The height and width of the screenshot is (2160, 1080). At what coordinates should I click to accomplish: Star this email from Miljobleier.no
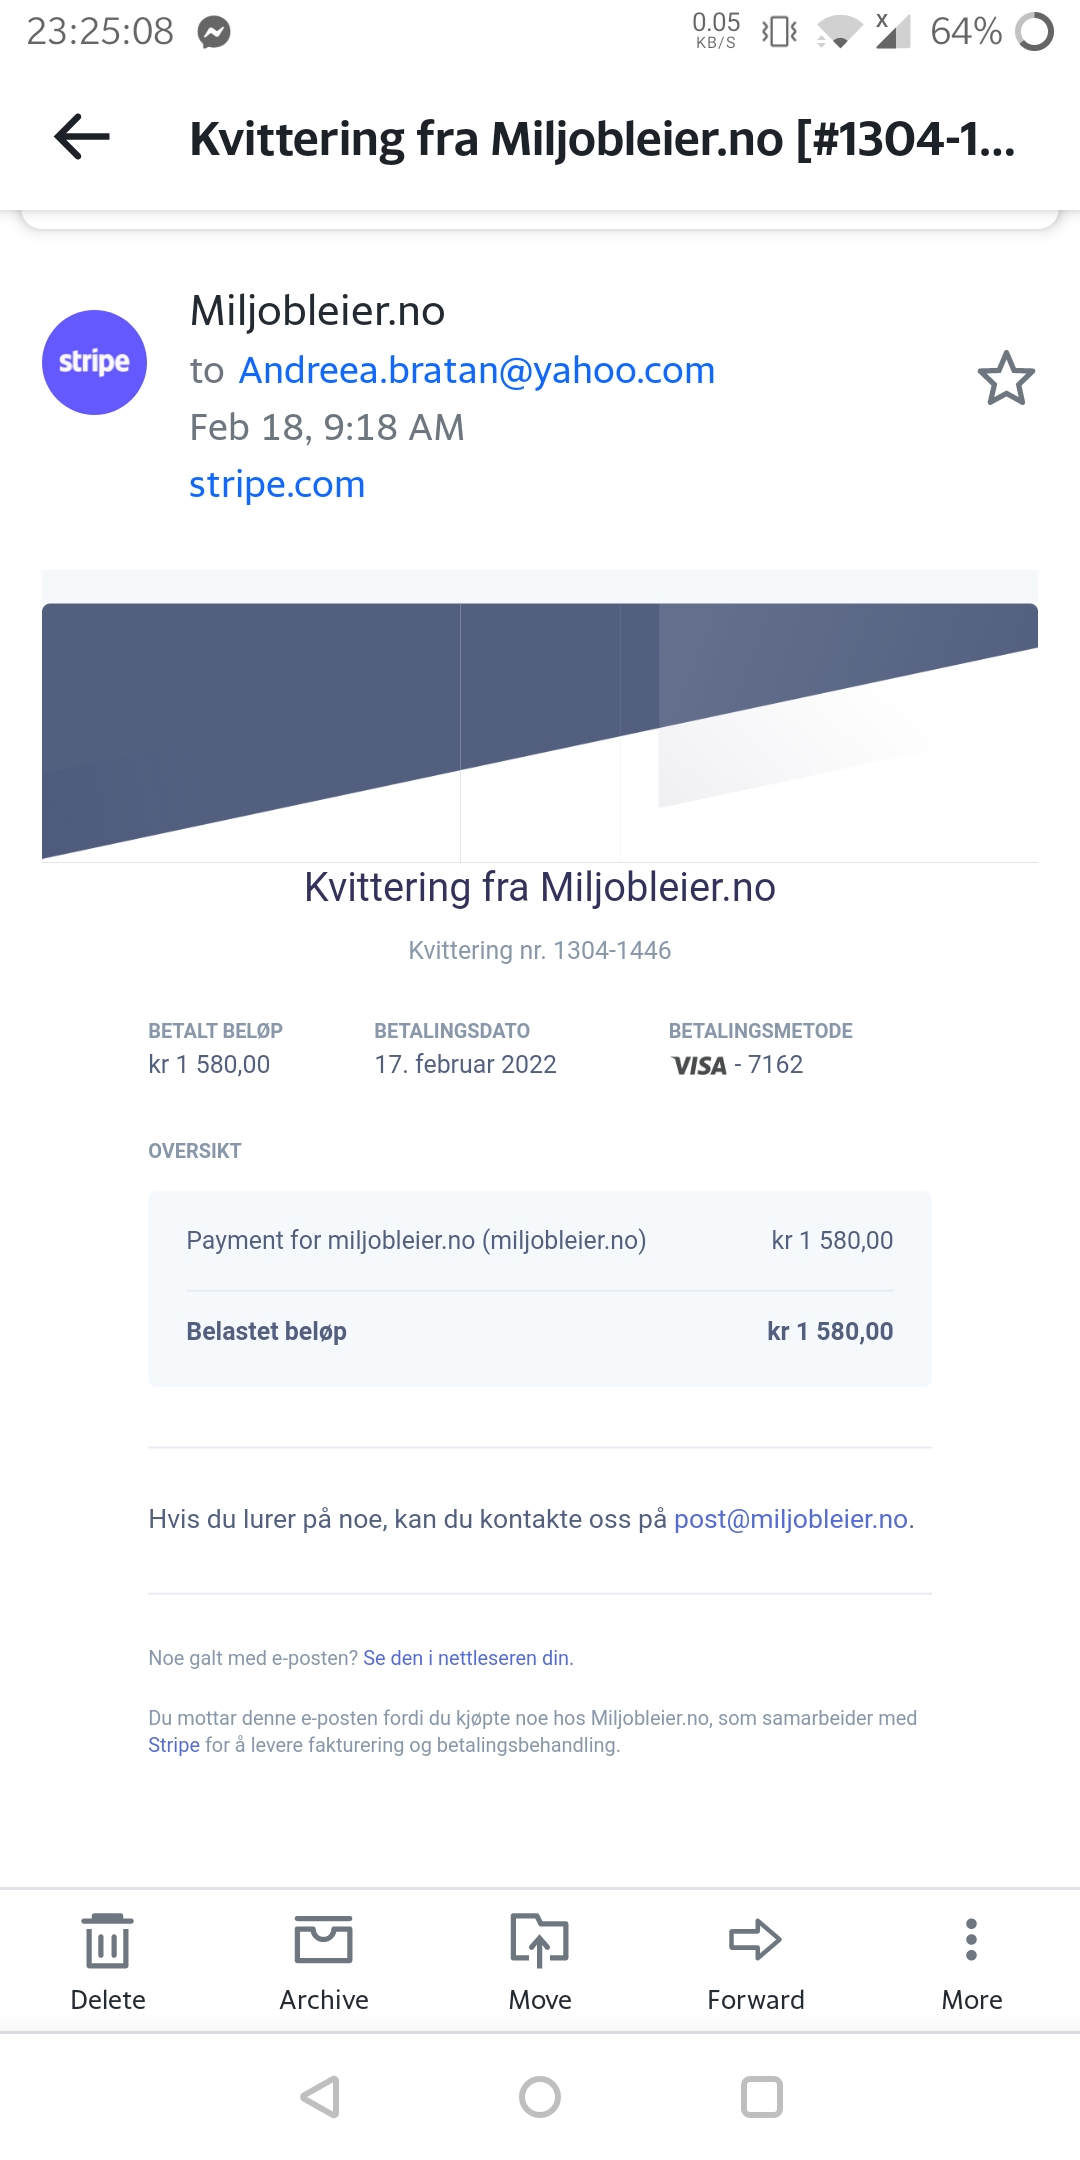click(x=1006, y=378)
